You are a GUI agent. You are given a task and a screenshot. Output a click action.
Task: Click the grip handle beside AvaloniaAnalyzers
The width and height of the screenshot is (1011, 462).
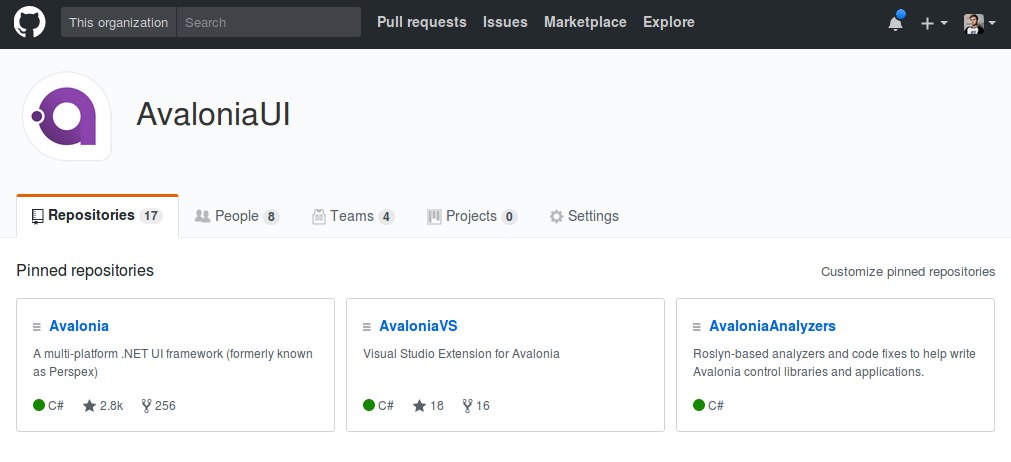(697, 327)
